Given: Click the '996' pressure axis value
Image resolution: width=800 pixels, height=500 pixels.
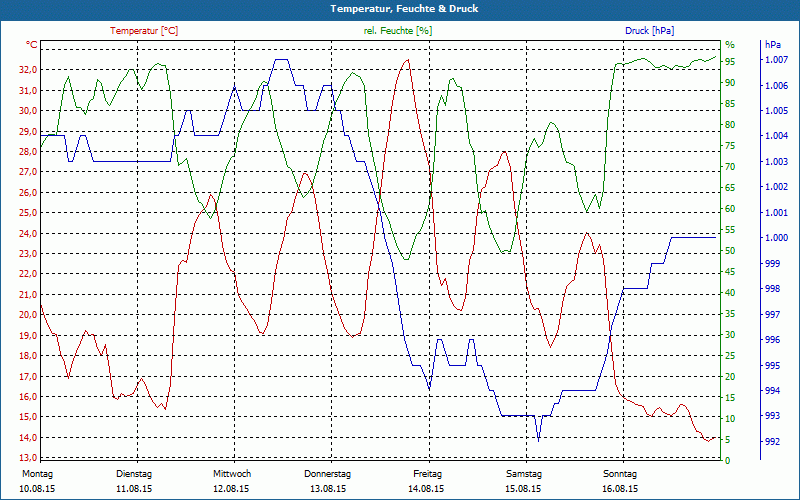Looking at the screenshot, I should click(x=772, y=340).
